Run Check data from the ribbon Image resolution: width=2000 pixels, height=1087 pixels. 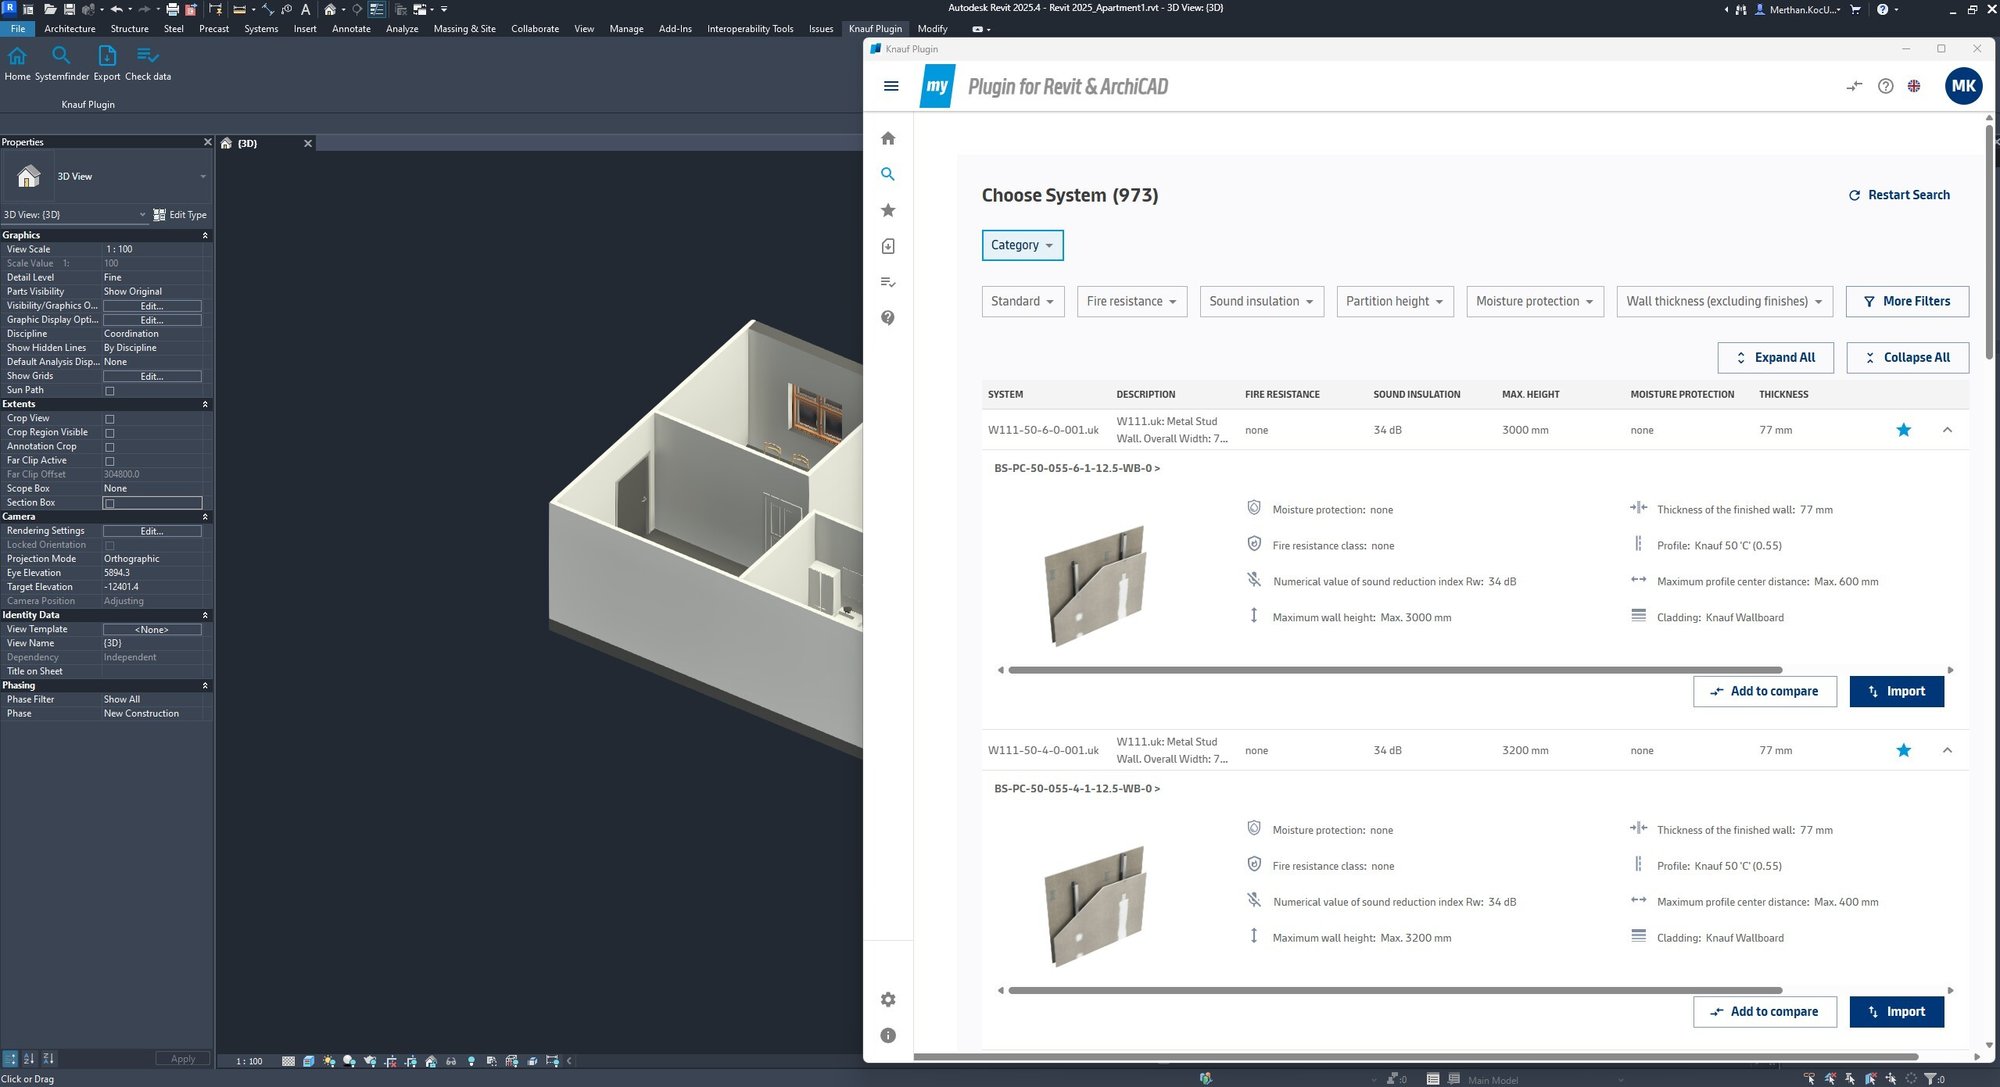pos(148,62)
